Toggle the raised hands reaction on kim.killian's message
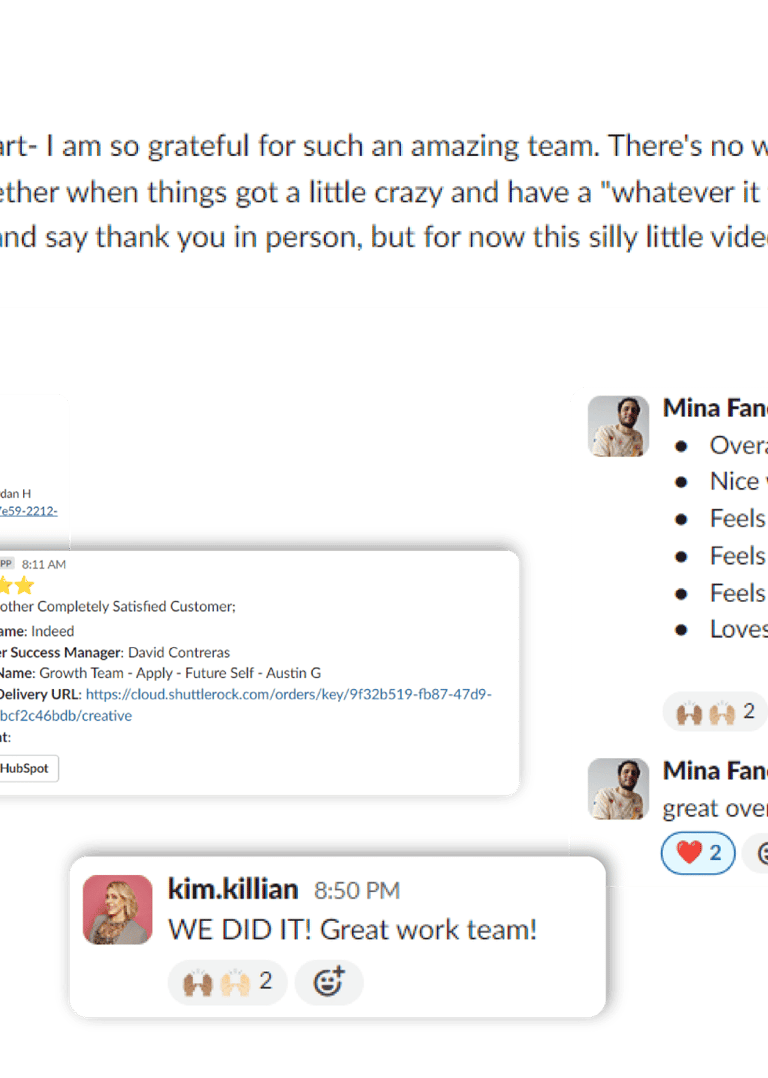 point(228,982)
